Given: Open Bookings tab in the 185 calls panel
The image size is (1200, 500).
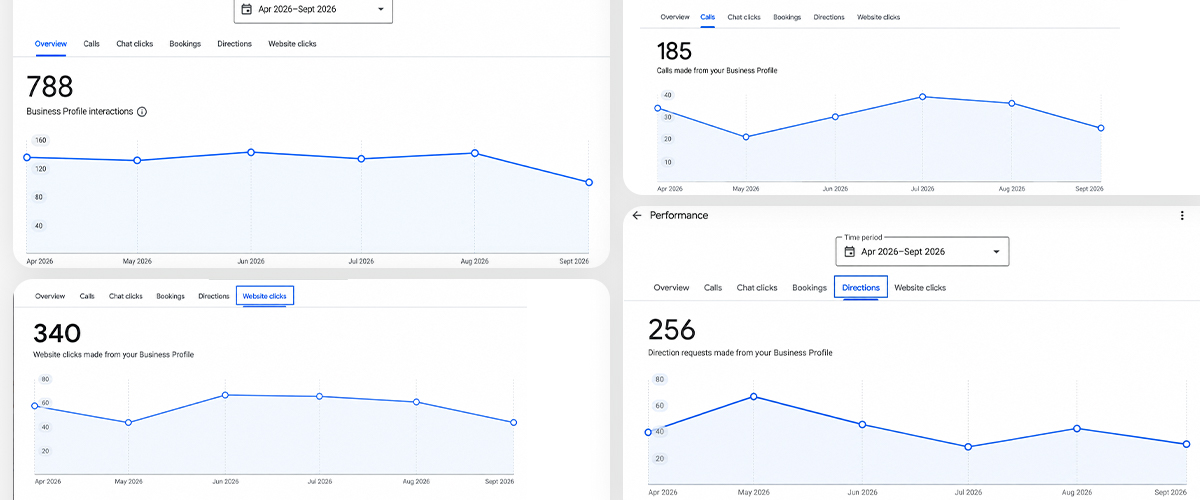Looking at the screenshot, I should [x=787, y=17].
